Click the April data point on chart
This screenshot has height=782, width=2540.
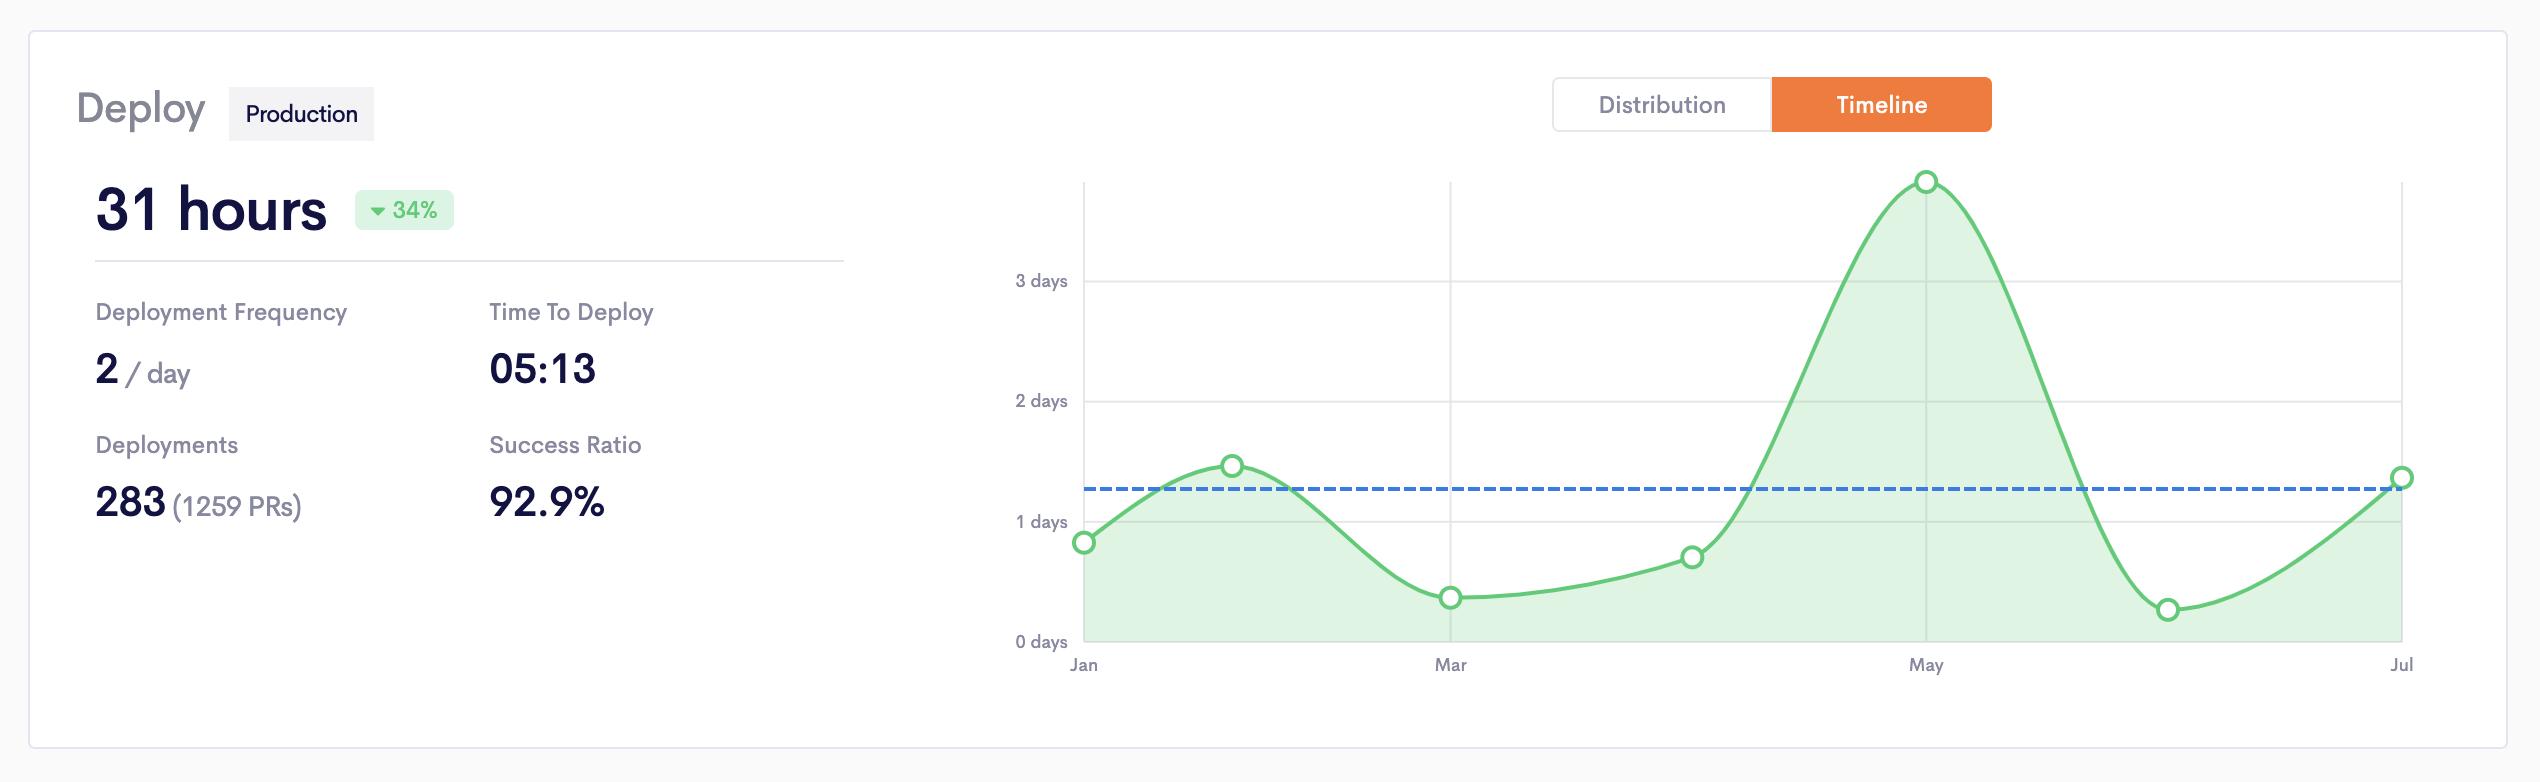(x=1692, y=557)
